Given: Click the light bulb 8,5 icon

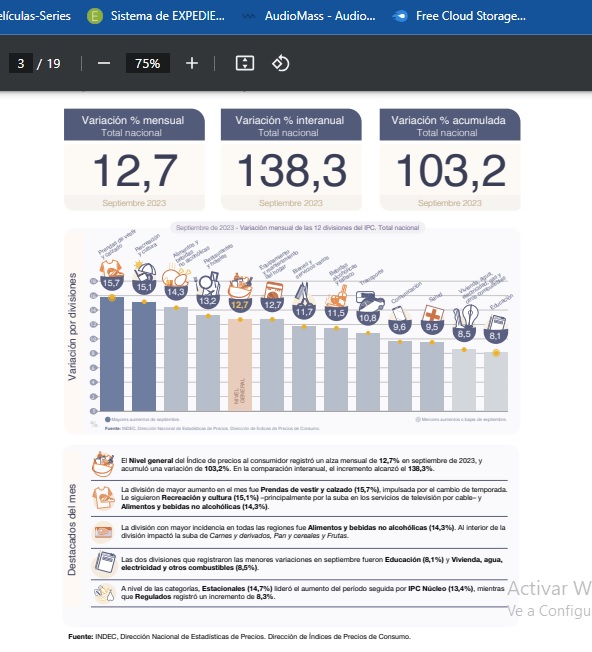Looking at the screenshot, I should 465,317.
